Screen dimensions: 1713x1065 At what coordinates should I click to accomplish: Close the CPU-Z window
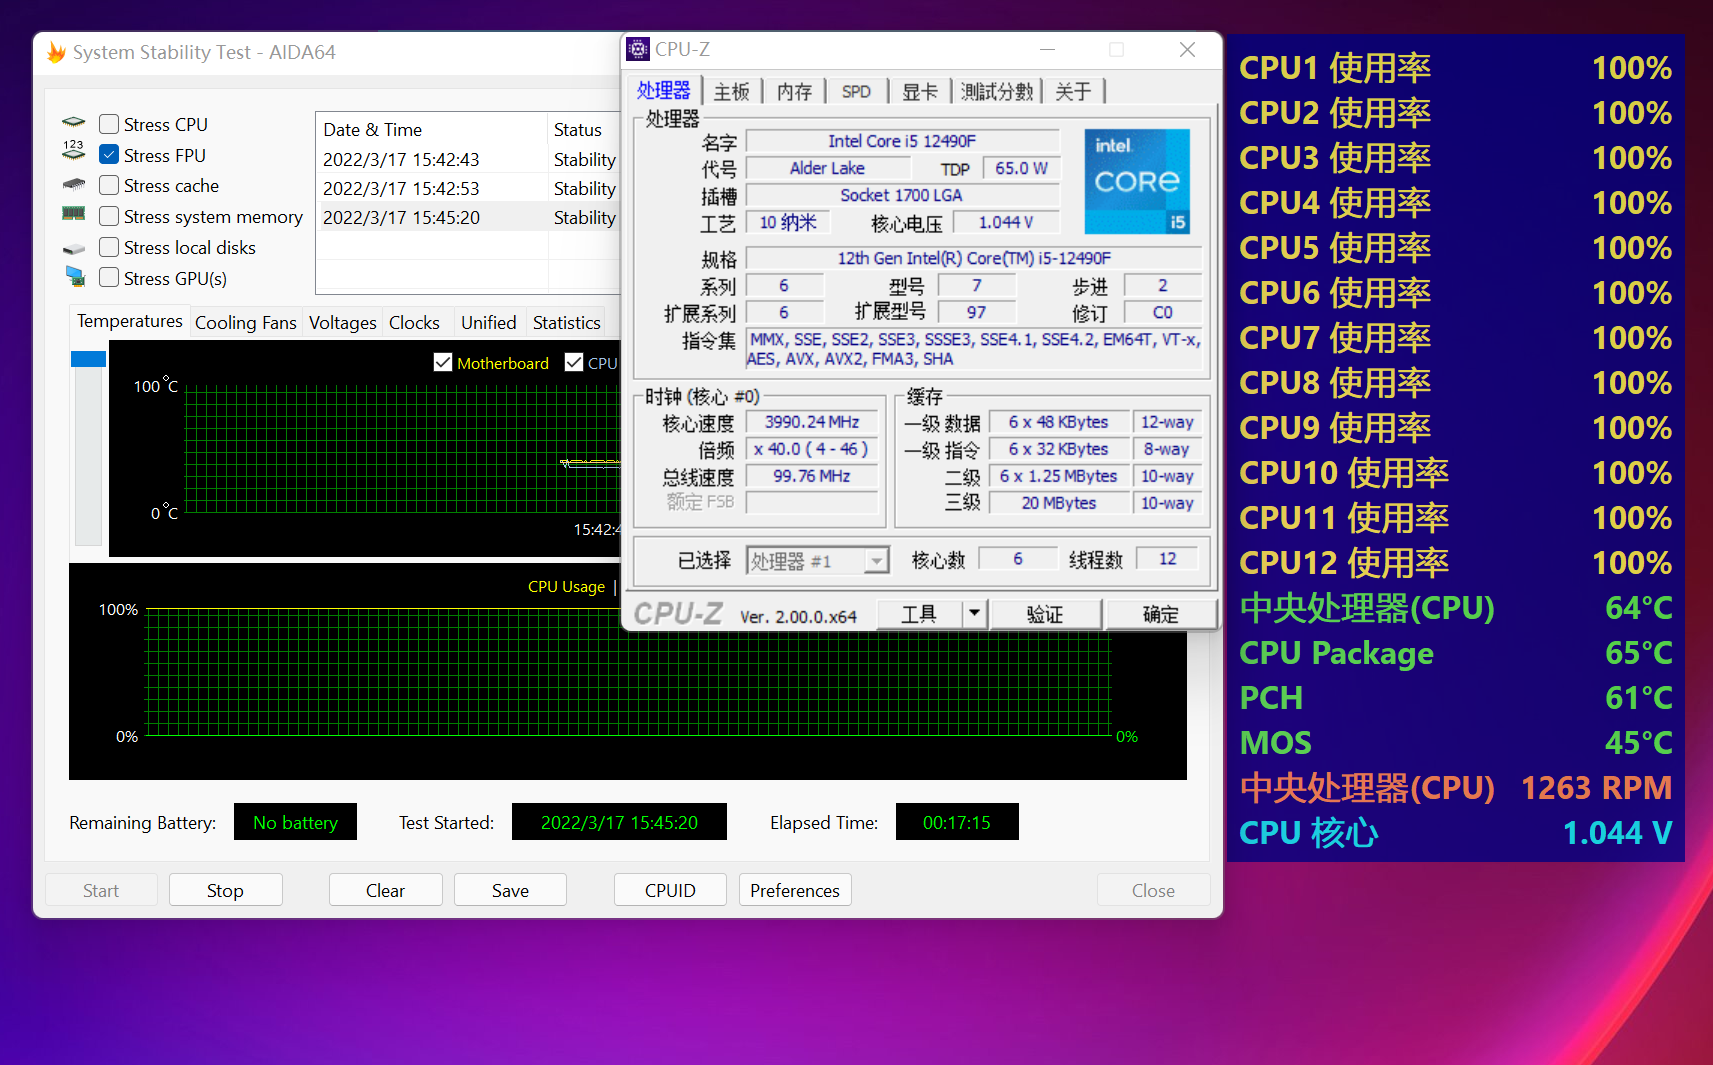tap(1187, 49)
